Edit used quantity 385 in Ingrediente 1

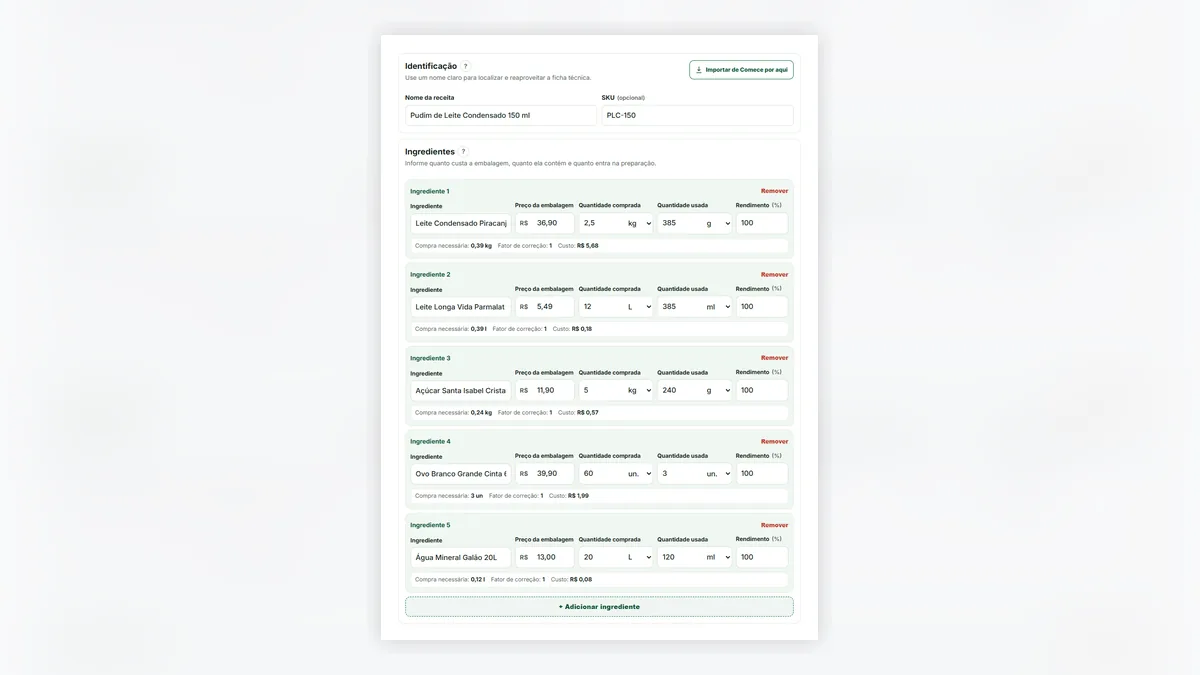(x=679, y=223)
